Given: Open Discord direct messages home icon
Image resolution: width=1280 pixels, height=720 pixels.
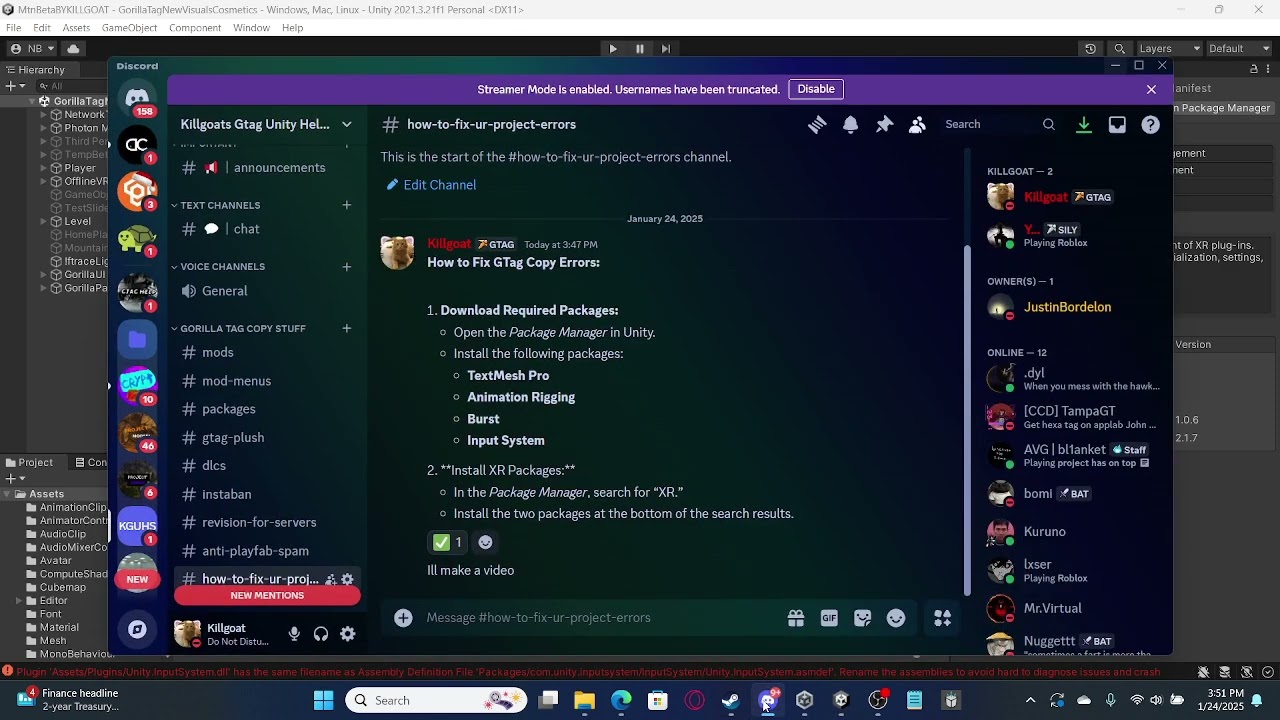Looking at the screenshot, I should (137, 98).
